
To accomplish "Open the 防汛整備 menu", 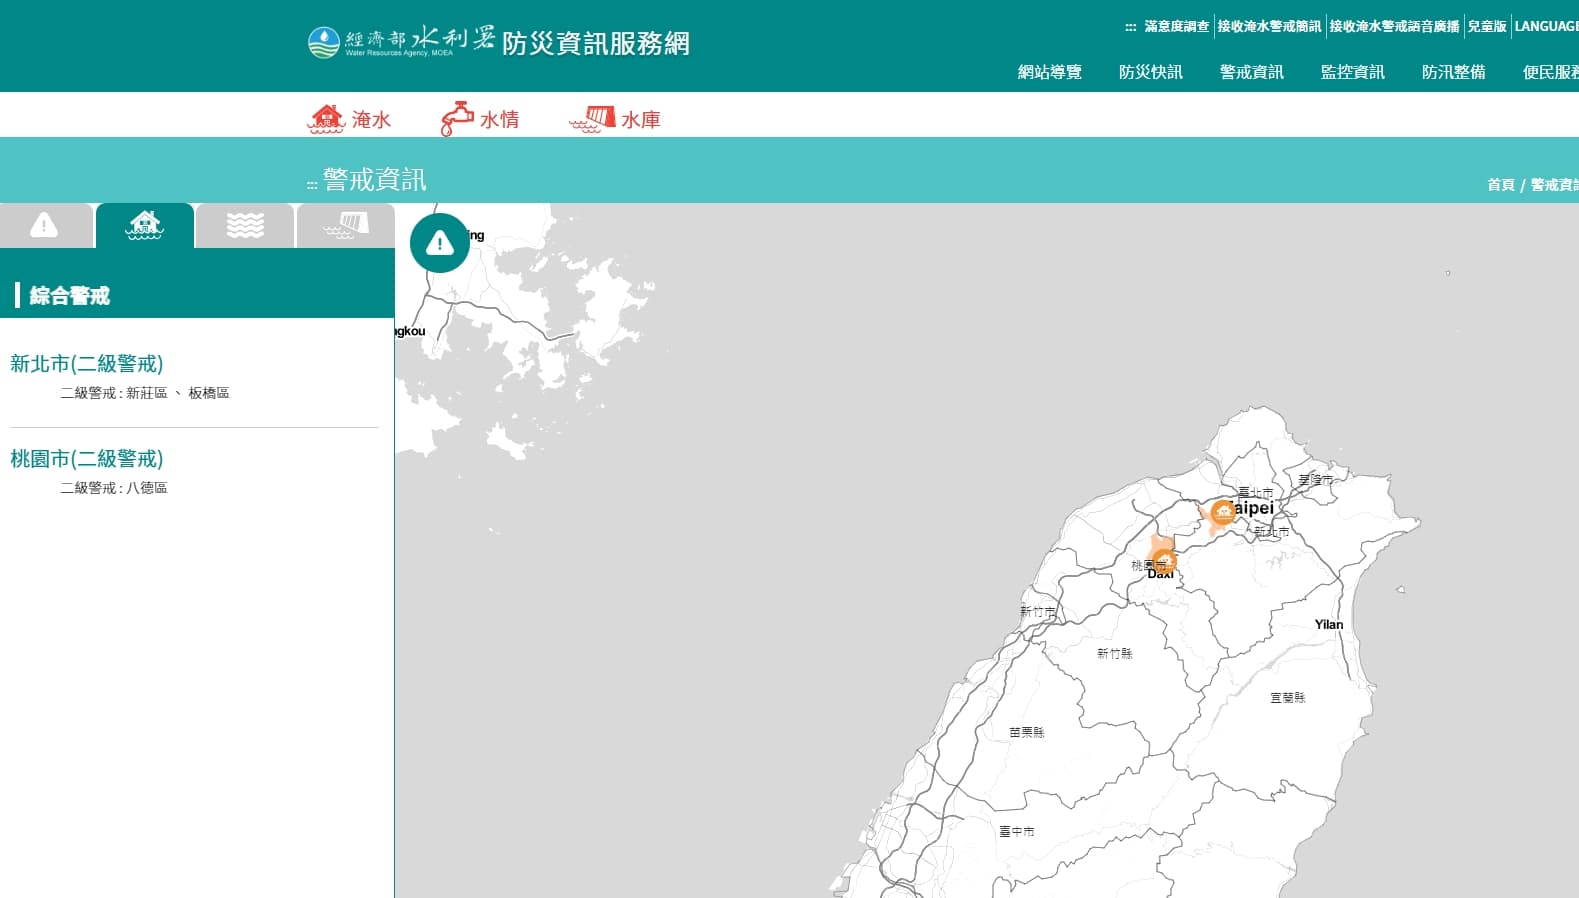I will point(1454,72).
